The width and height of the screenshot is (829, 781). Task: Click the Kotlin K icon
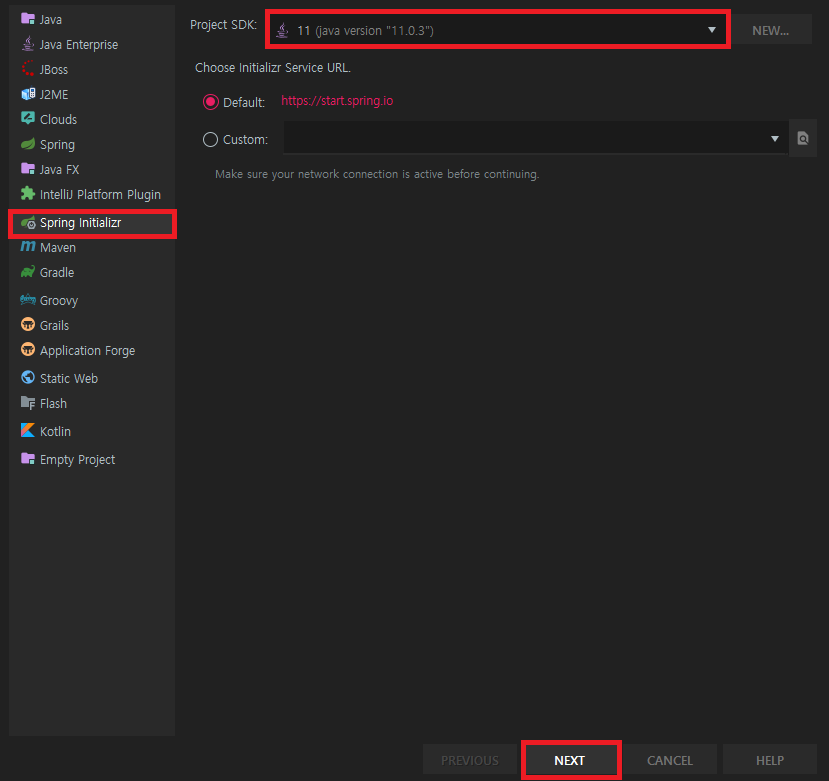click(x=27, y=430)
